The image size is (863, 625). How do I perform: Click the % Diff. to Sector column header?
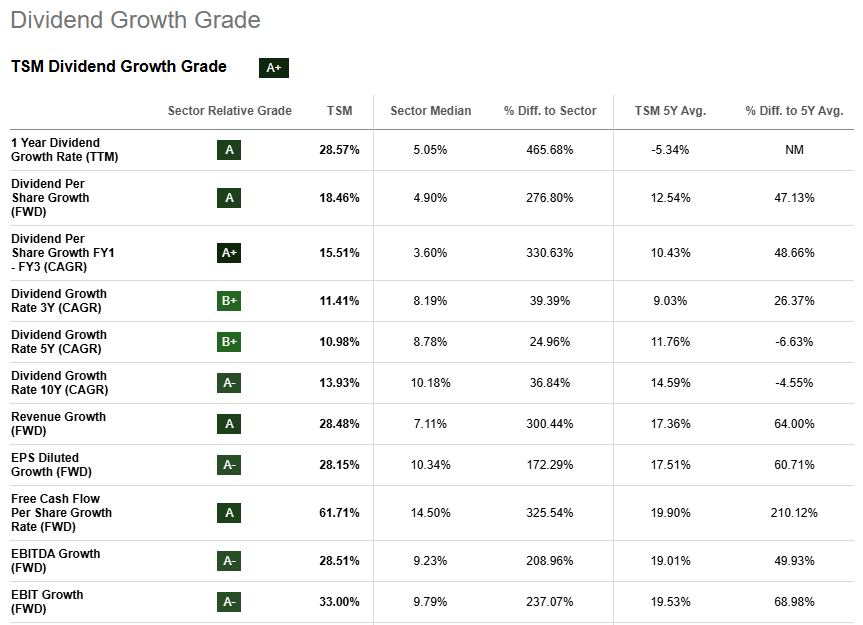pyautogui.click(x=550, y=111)
